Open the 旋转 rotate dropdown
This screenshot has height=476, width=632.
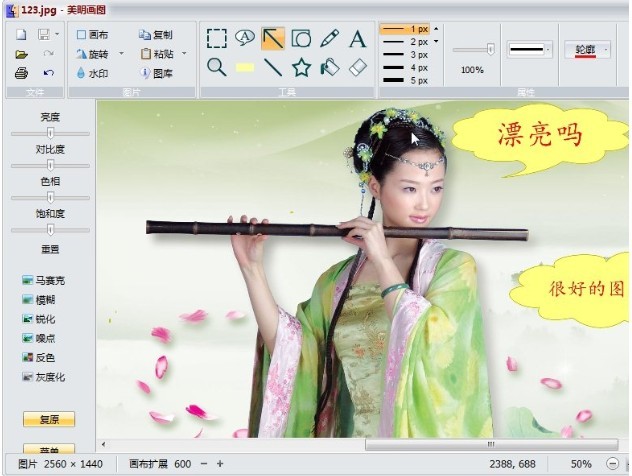tap(121, 54)
